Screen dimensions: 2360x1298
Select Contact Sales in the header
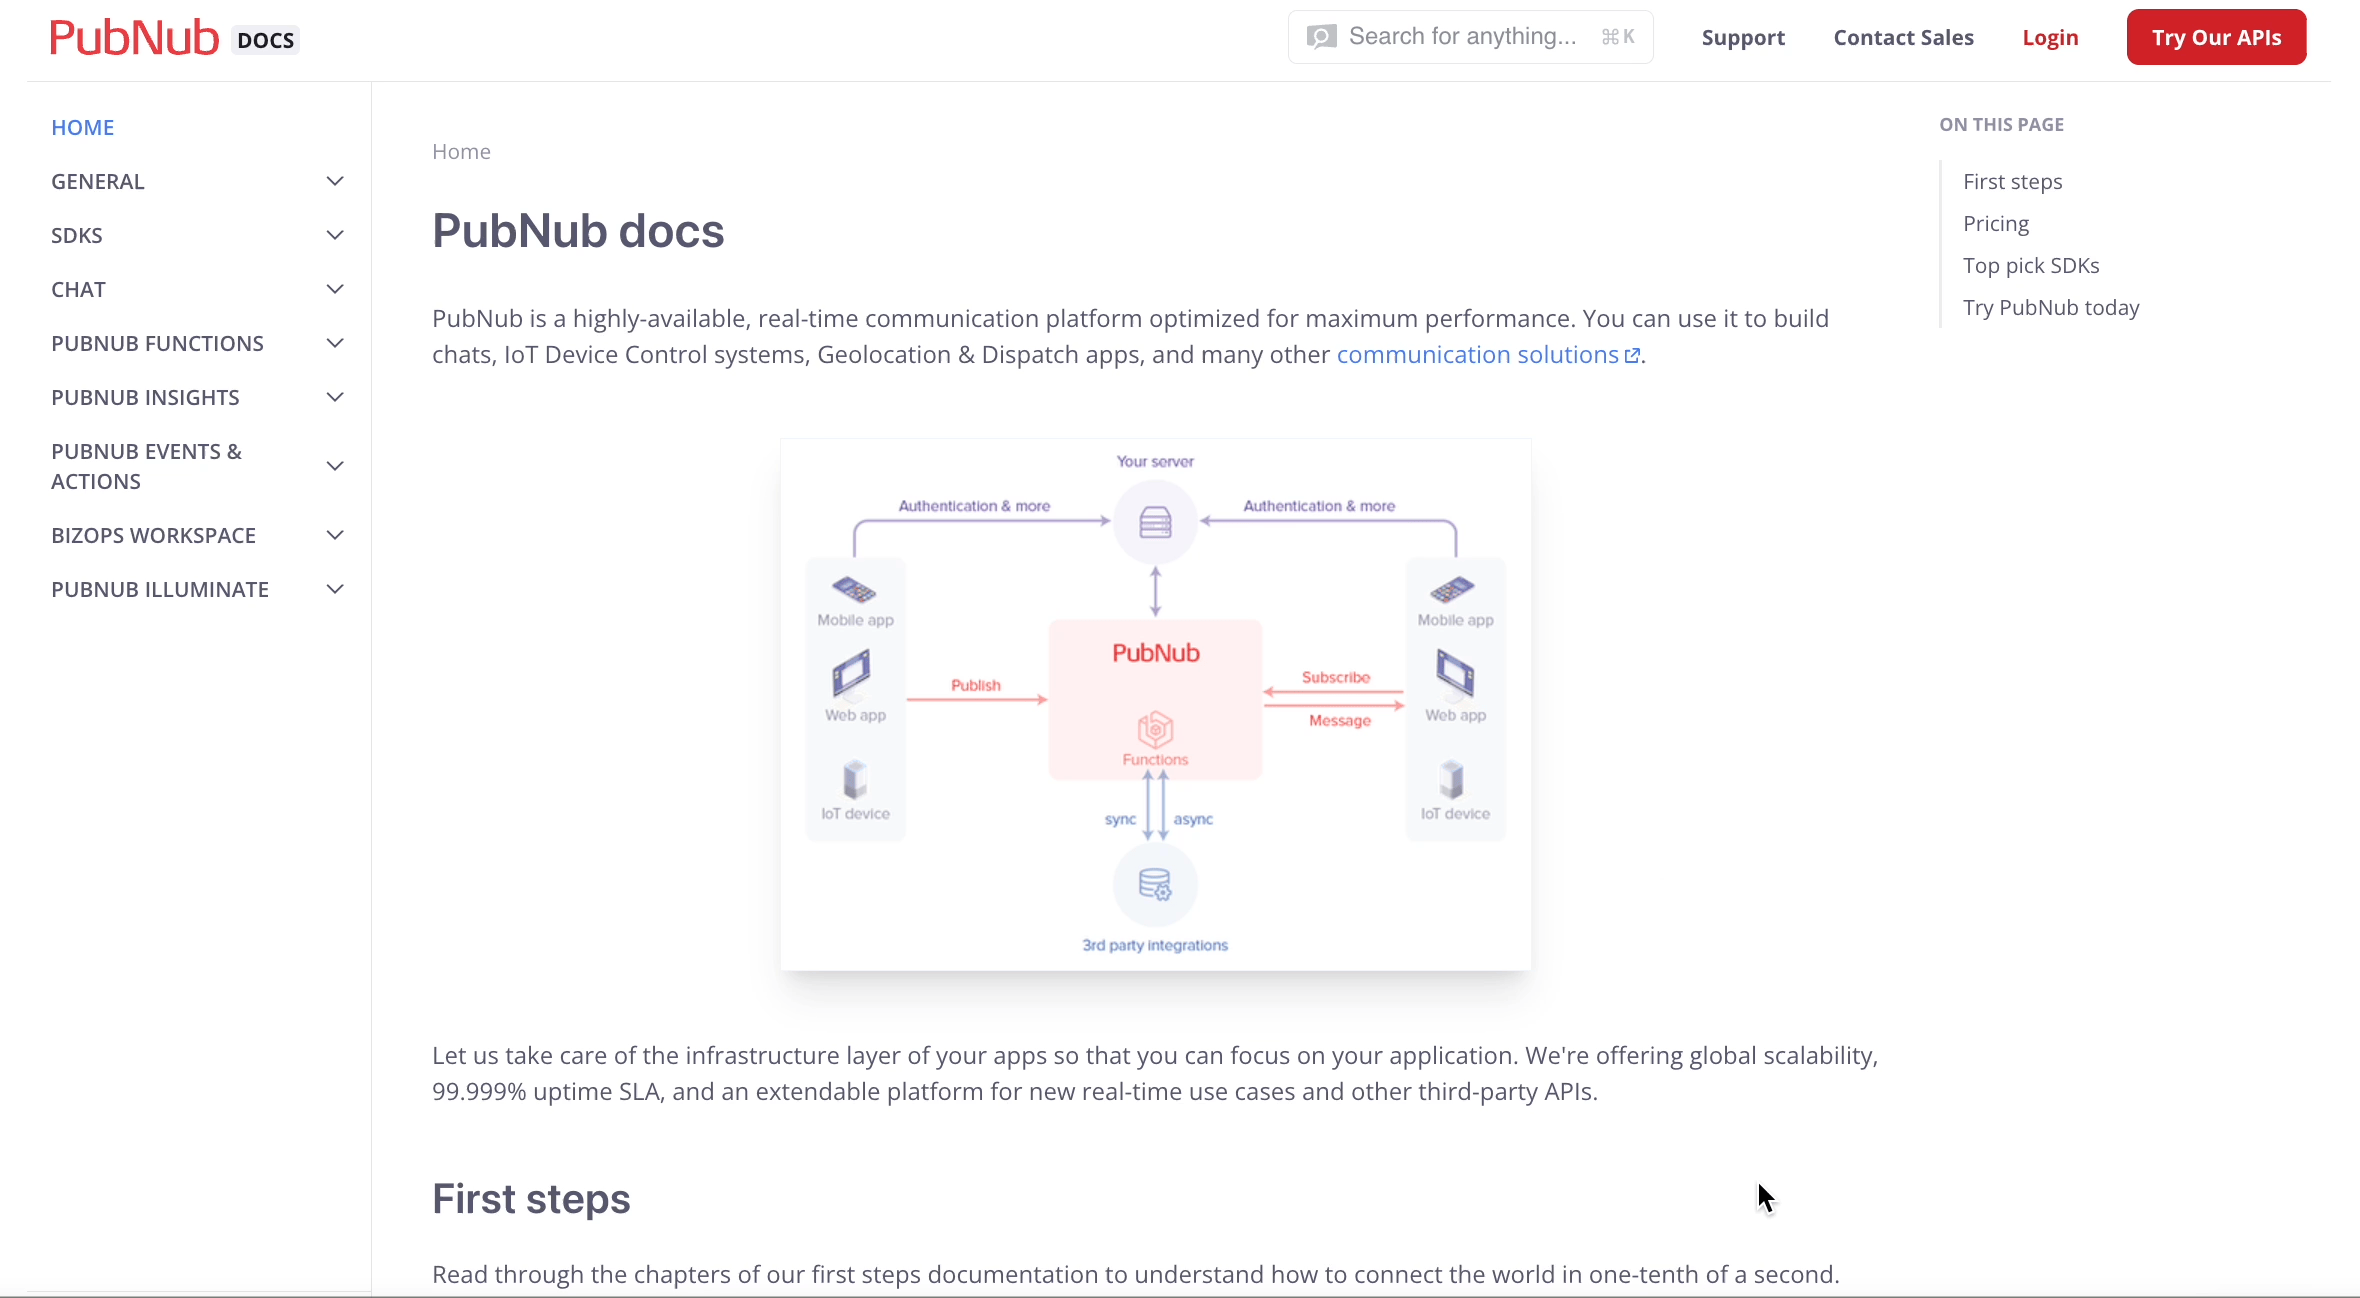pyautogui.click(x=1902, y=37)
